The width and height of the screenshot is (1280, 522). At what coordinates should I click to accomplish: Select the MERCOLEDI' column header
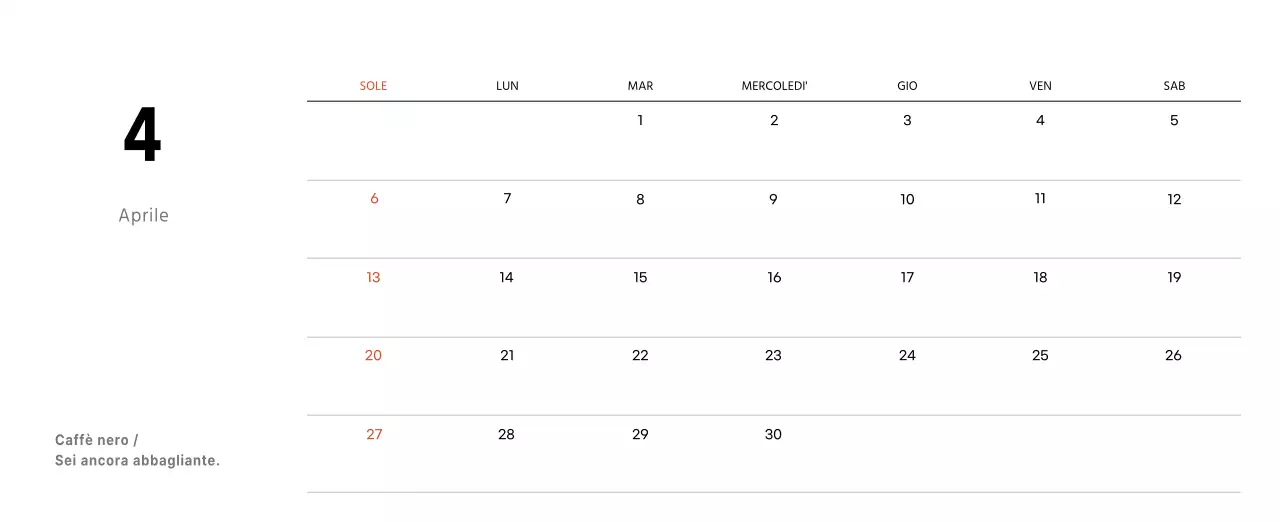774,86
